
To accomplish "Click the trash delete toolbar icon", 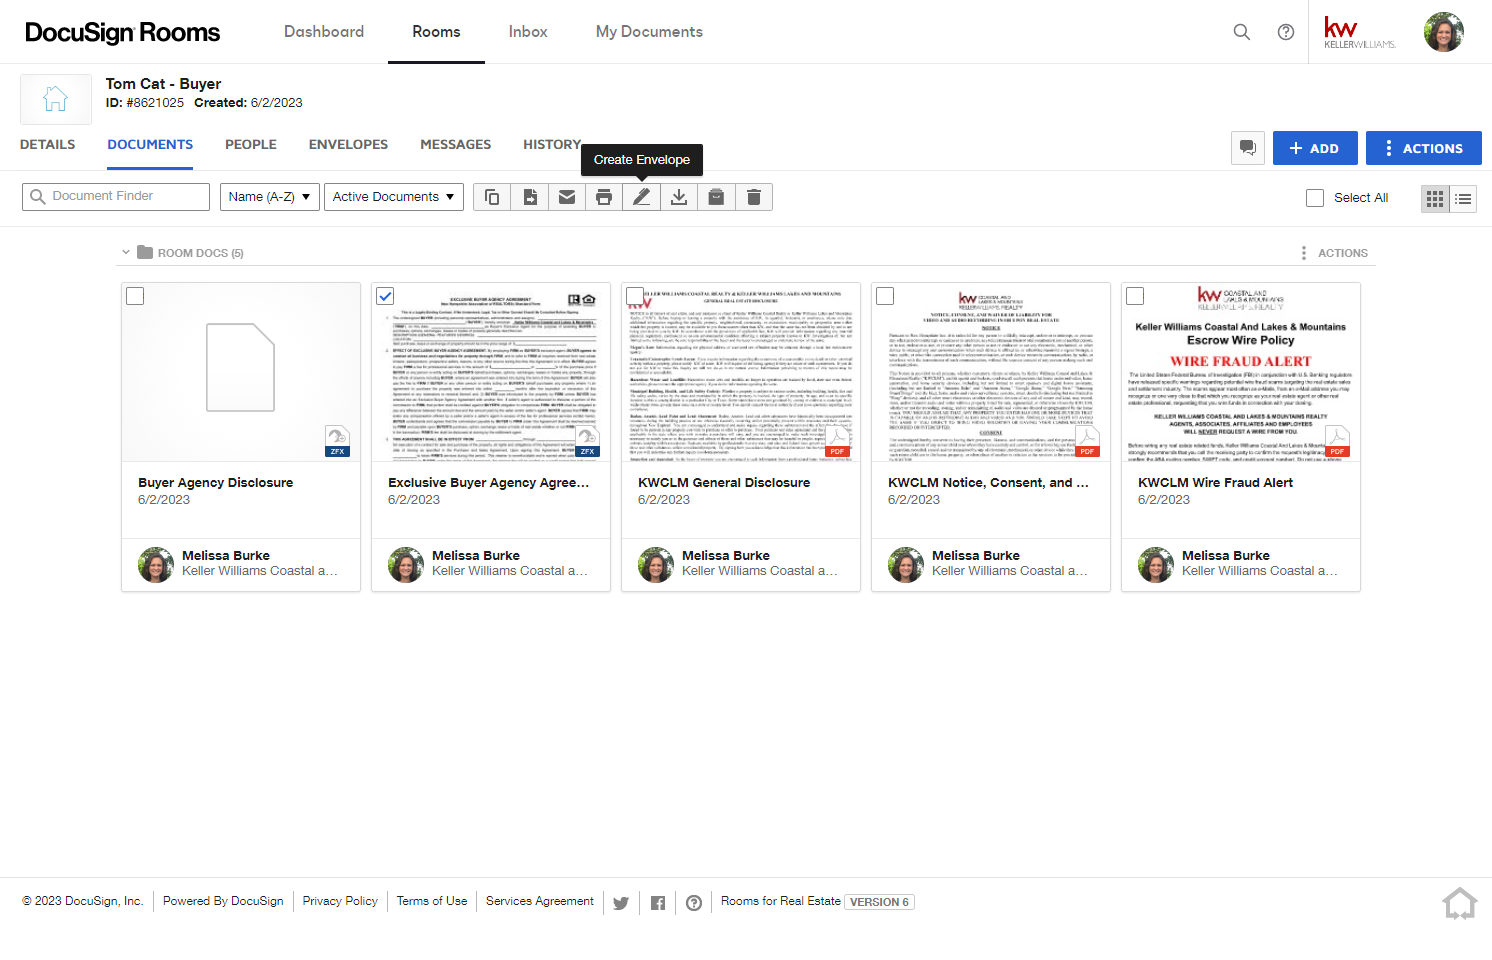I will point(754,197).
